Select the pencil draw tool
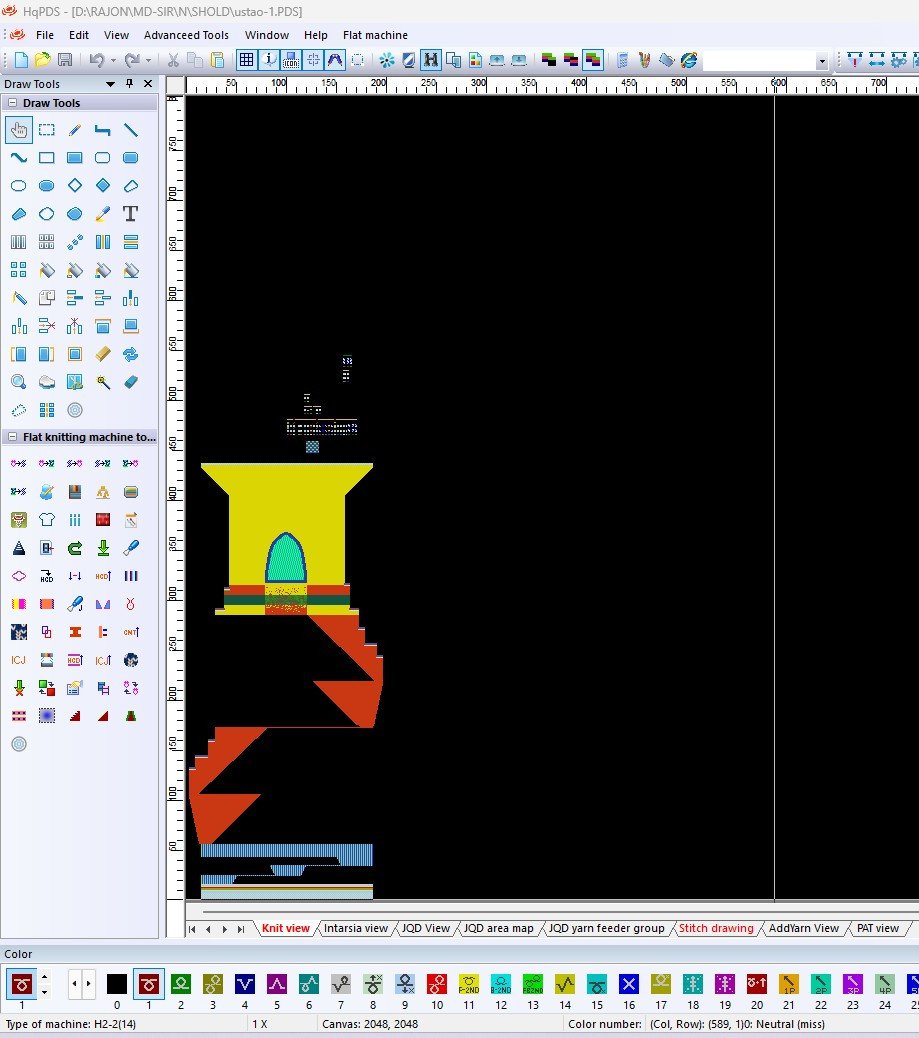 point(74,130)
